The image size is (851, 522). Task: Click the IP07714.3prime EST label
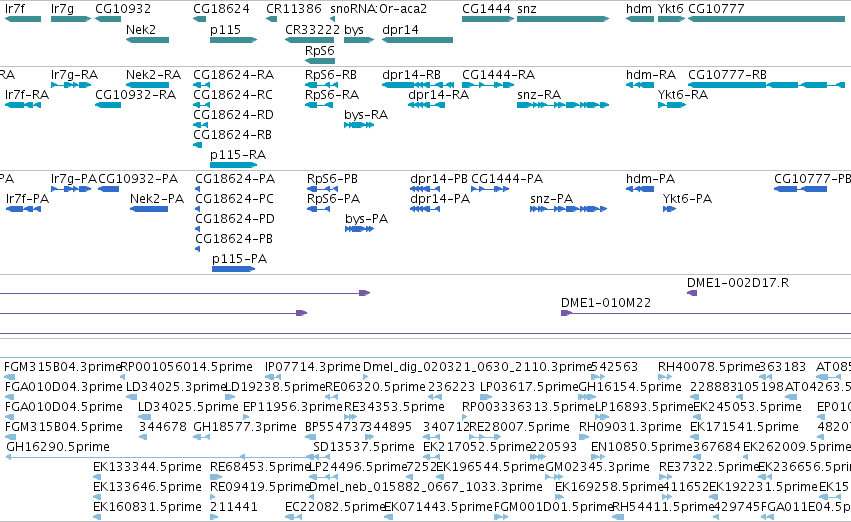click(313, 367)
